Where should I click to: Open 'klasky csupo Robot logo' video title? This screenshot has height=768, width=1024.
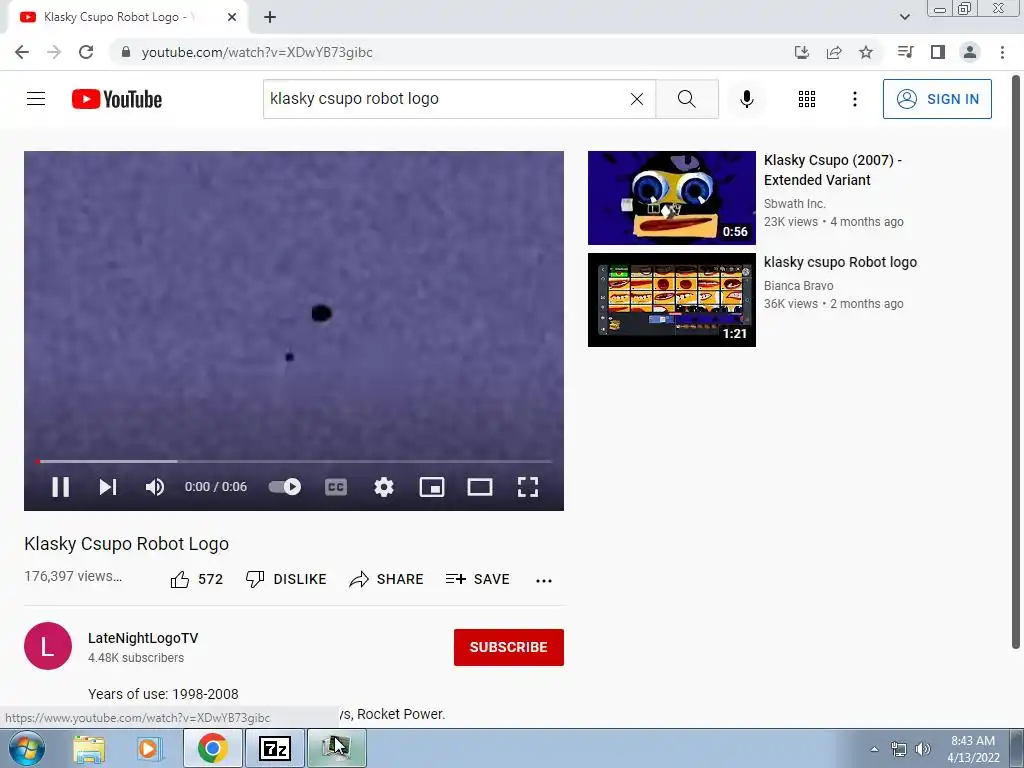pyautogui.click(x=840, y=262)
